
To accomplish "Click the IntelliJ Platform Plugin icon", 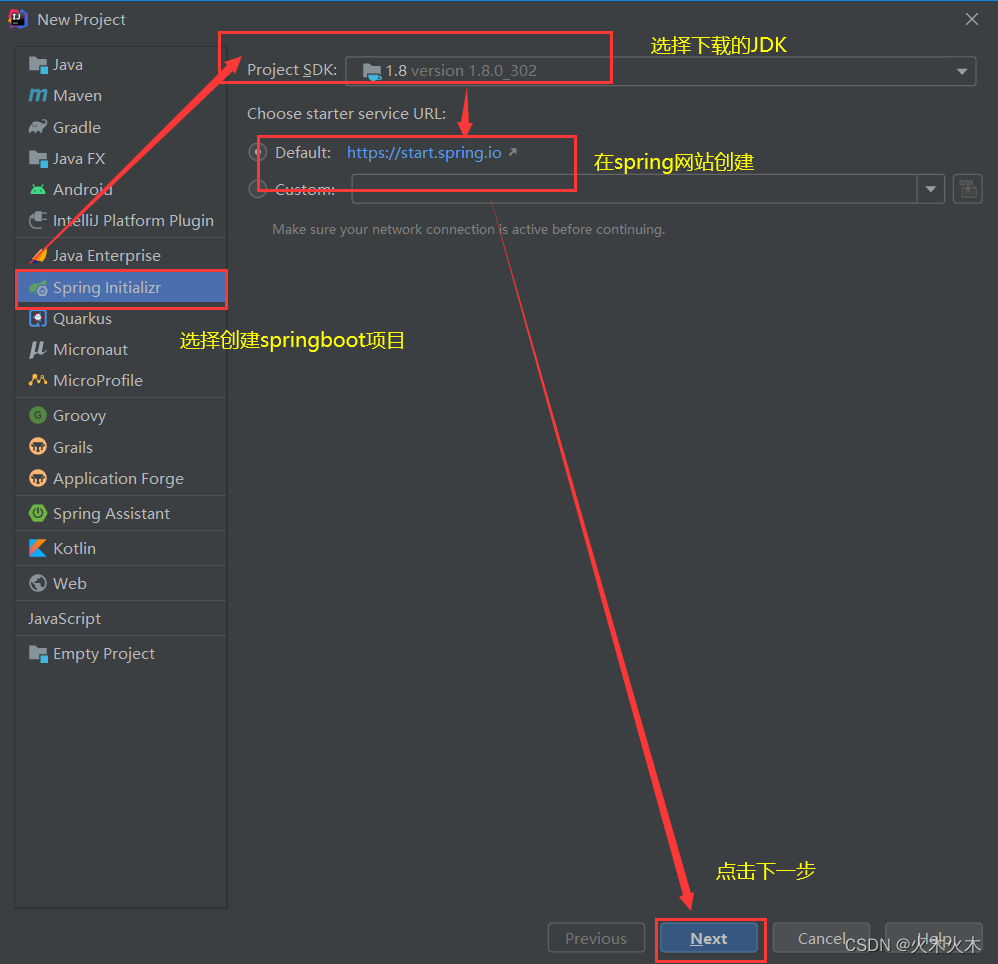I will click(38, 220).
